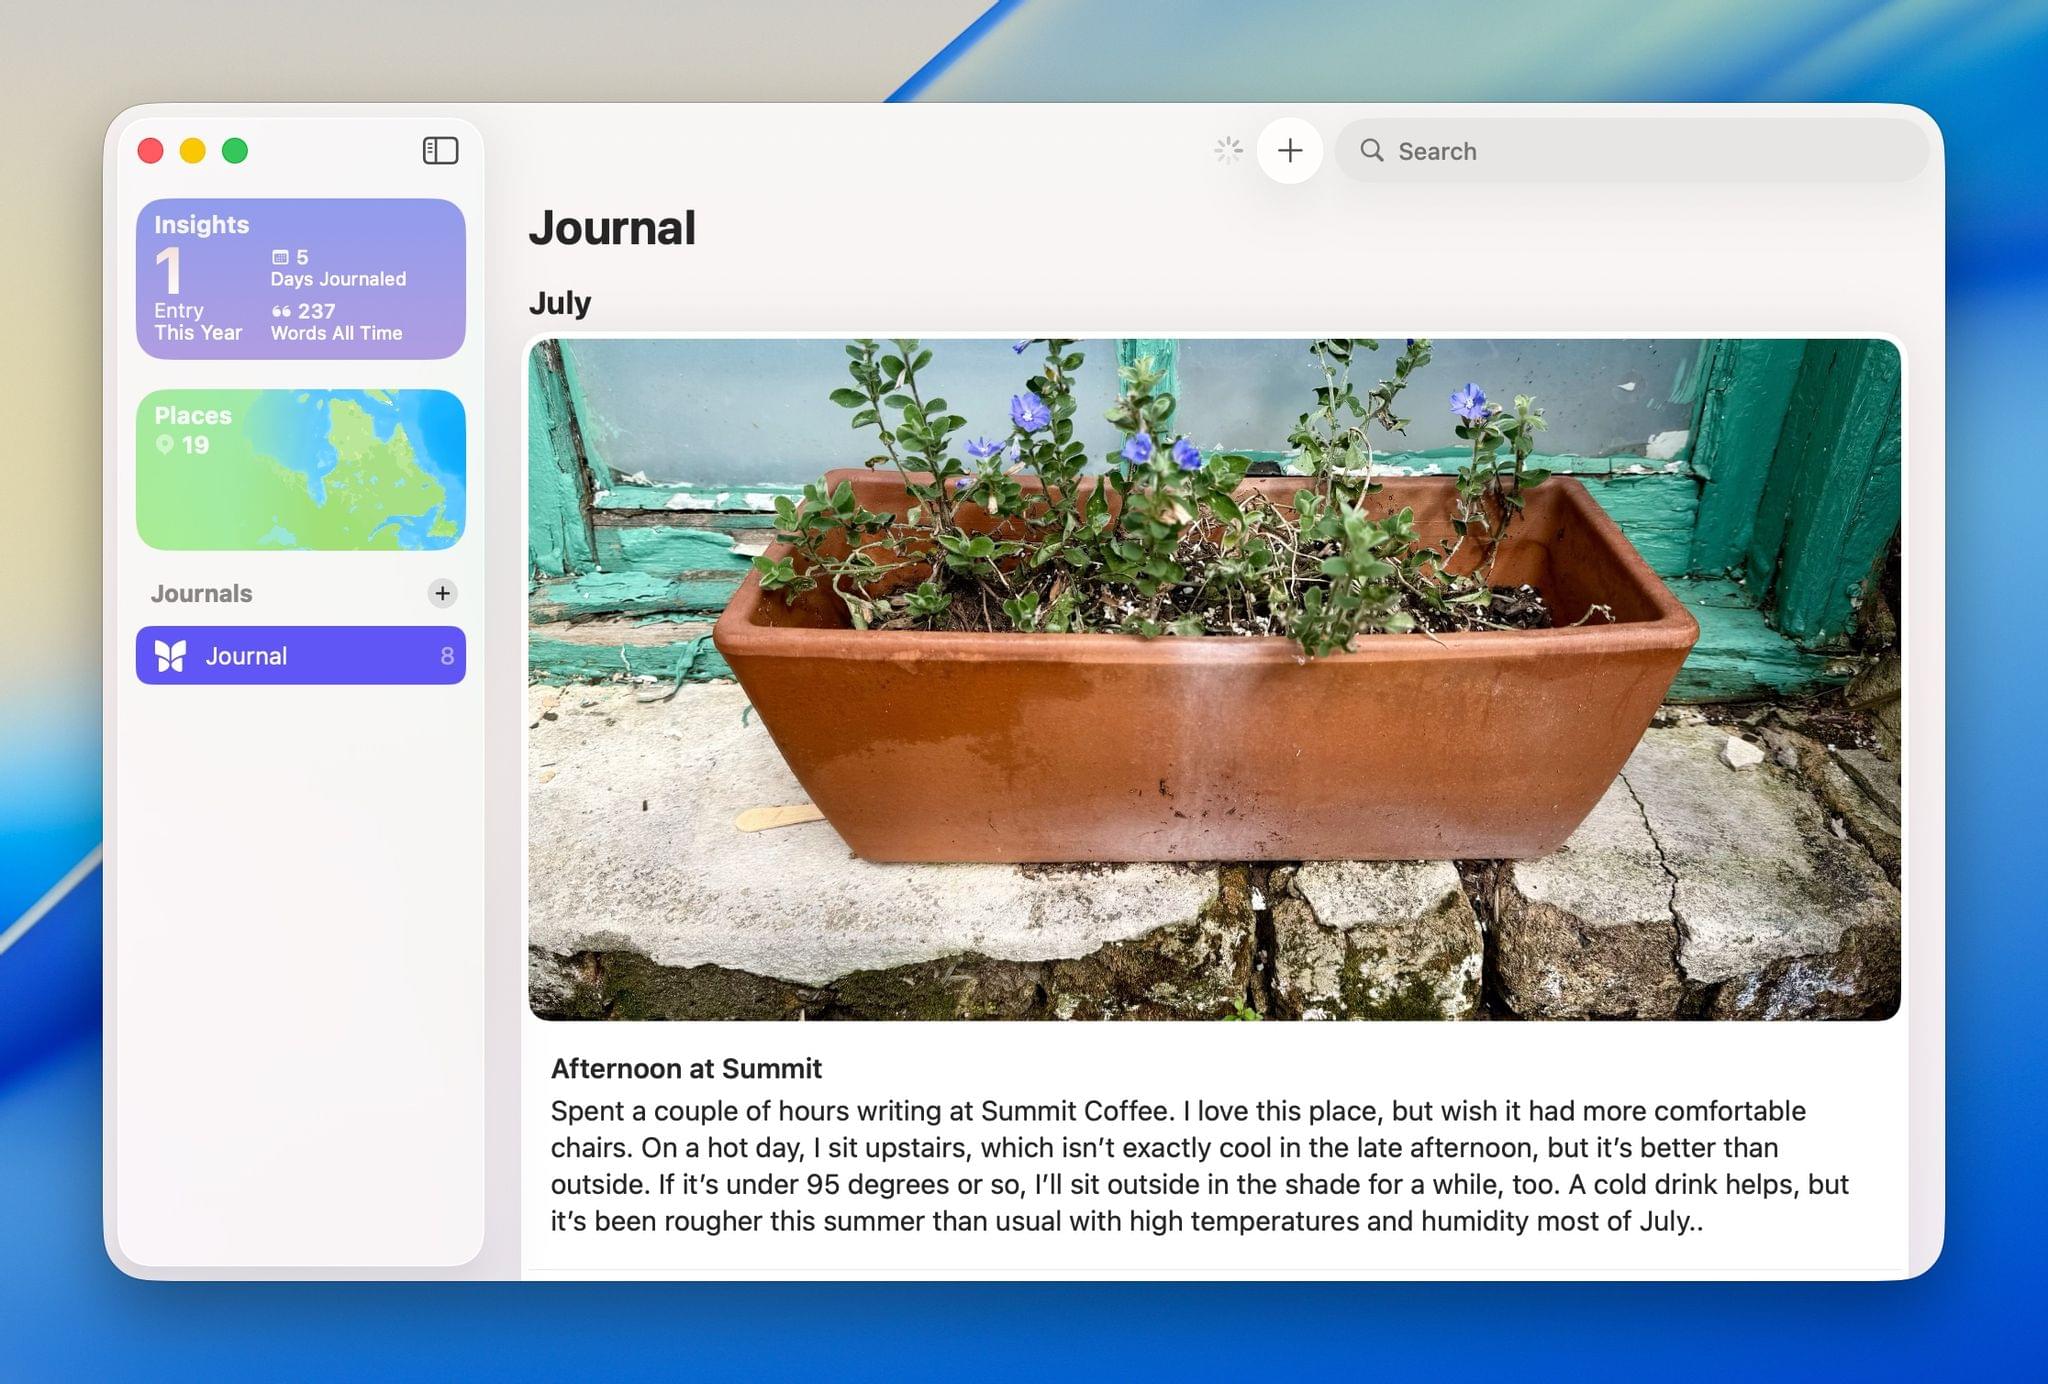This screenshot has width=2048, height=1384.
Task: Open the Places map card
Action: coord(301,470)
